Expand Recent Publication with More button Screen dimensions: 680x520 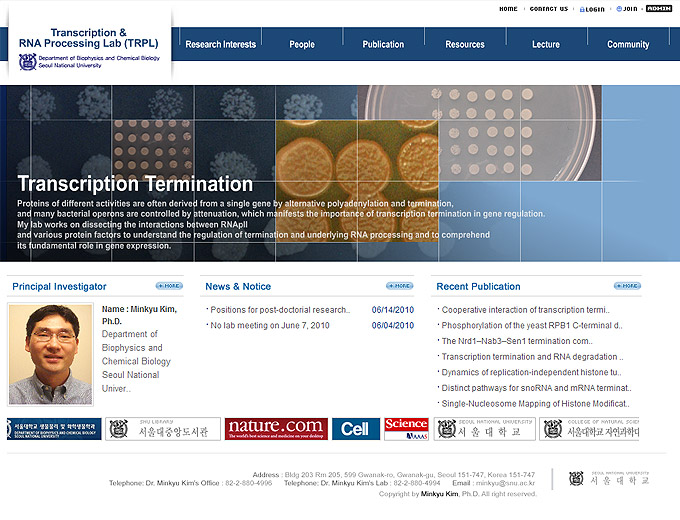click(626, 286)
